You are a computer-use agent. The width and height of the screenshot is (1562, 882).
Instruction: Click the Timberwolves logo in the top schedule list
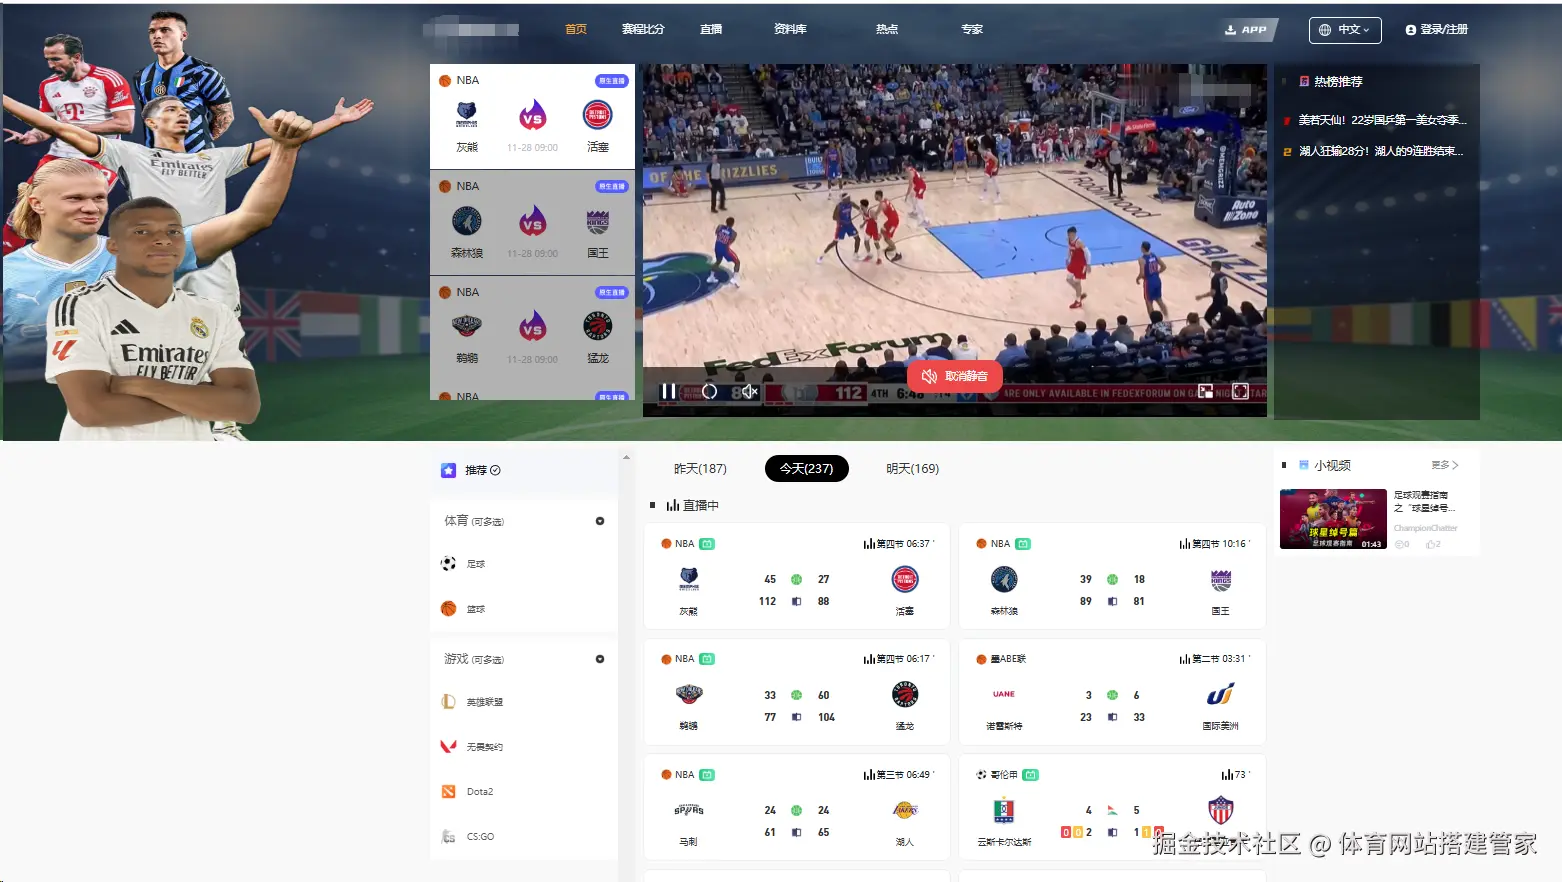[467, 221]
